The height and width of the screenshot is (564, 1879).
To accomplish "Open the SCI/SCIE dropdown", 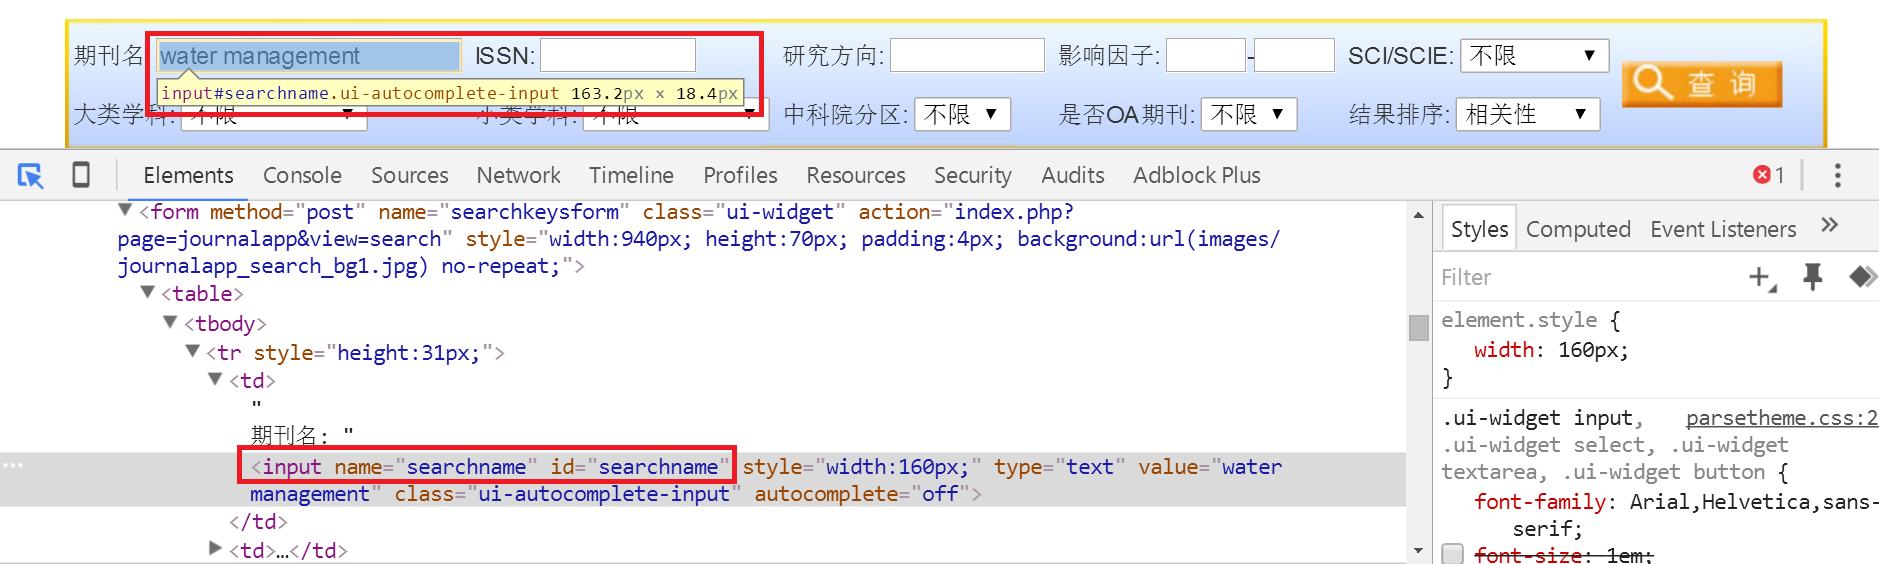I will tap(1534, 55).
